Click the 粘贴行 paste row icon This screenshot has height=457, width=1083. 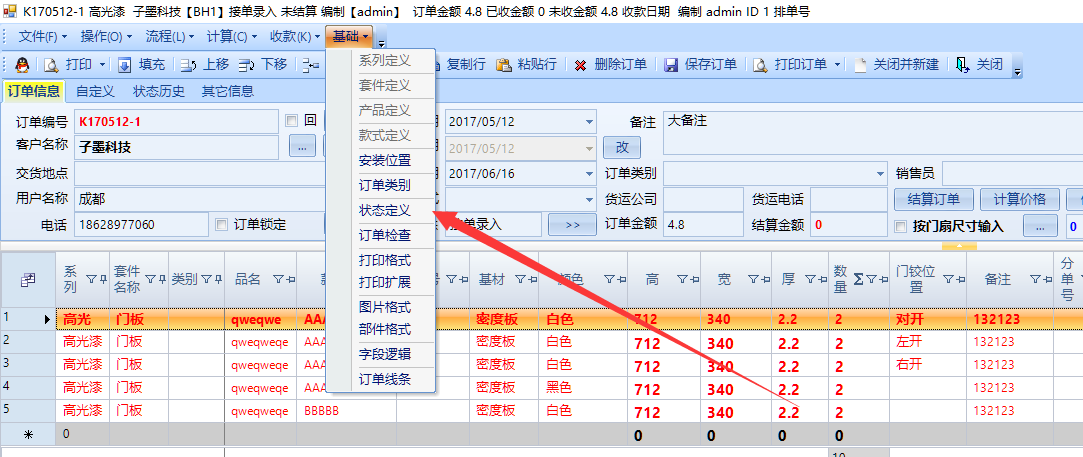[504, 65]
